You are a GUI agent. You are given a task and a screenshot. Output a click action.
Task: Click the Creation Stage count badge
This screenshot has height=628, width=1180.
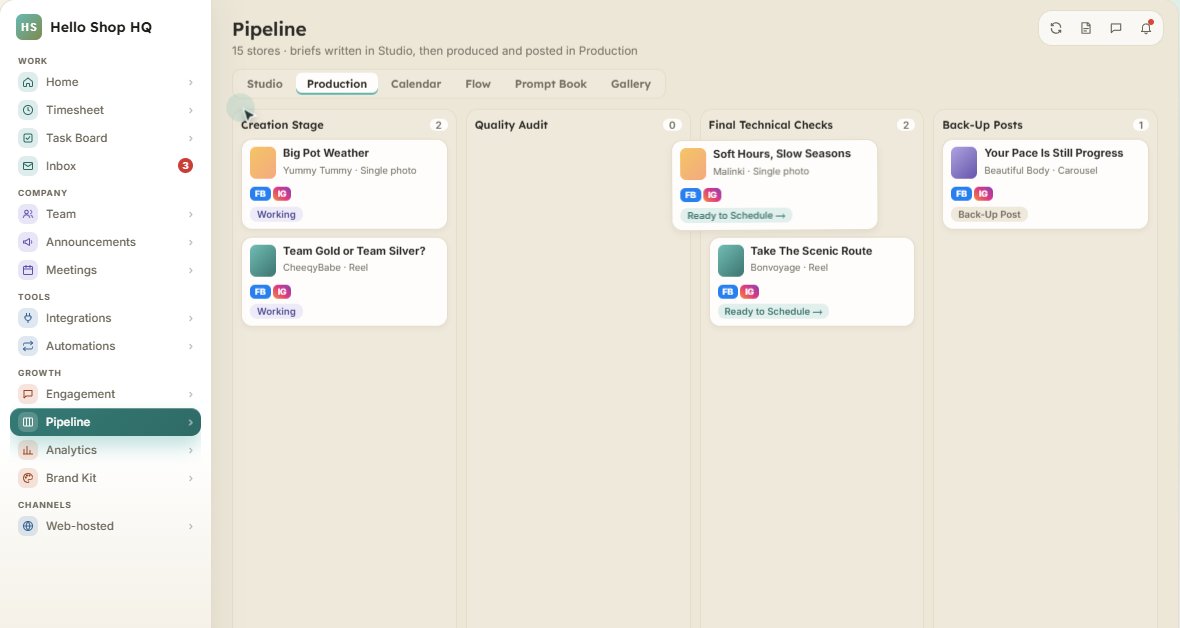point(438,125)
